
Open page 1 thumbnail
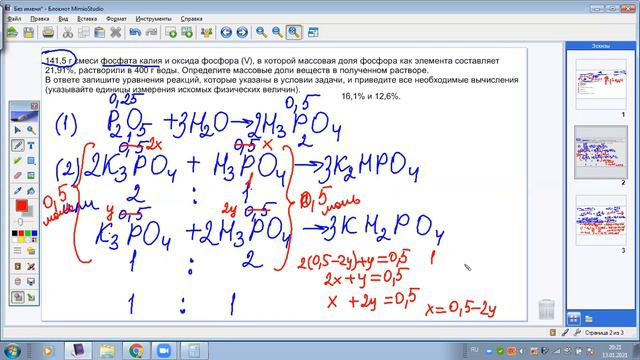601,84
